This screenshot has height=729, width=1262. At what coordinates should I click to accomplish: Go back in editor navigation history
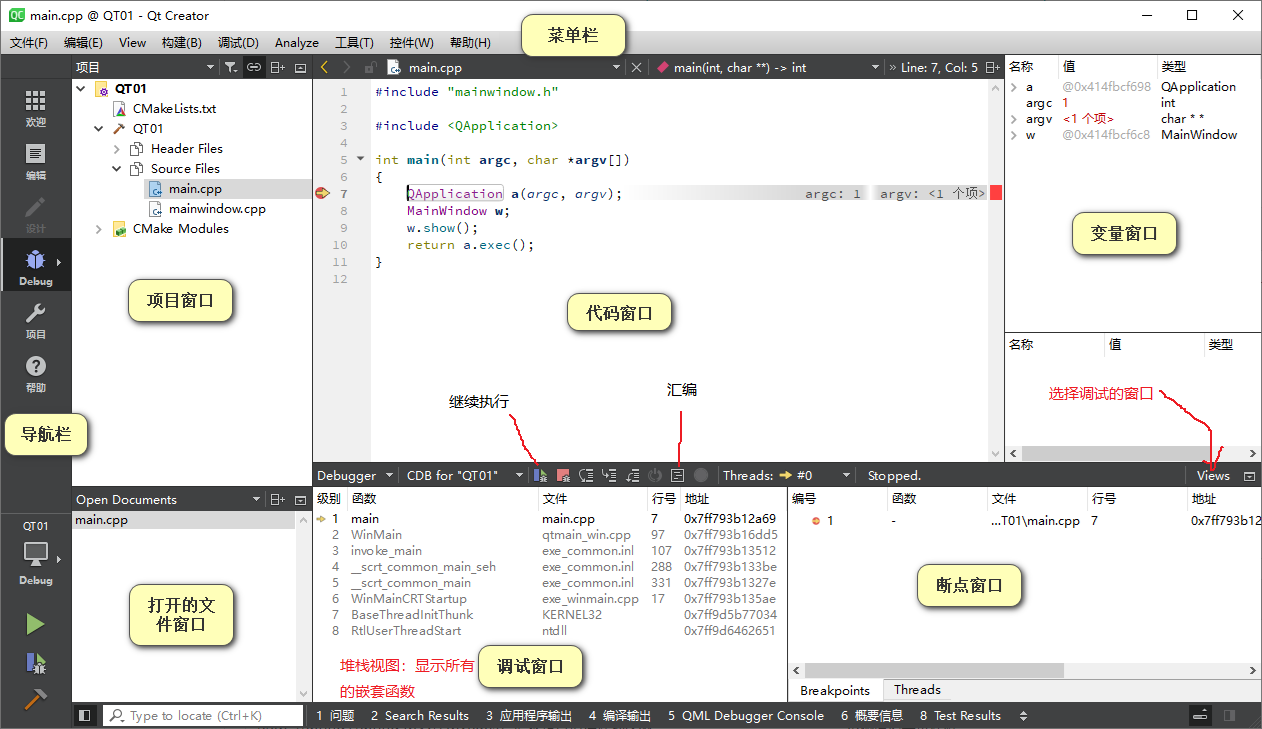point(325,67)
